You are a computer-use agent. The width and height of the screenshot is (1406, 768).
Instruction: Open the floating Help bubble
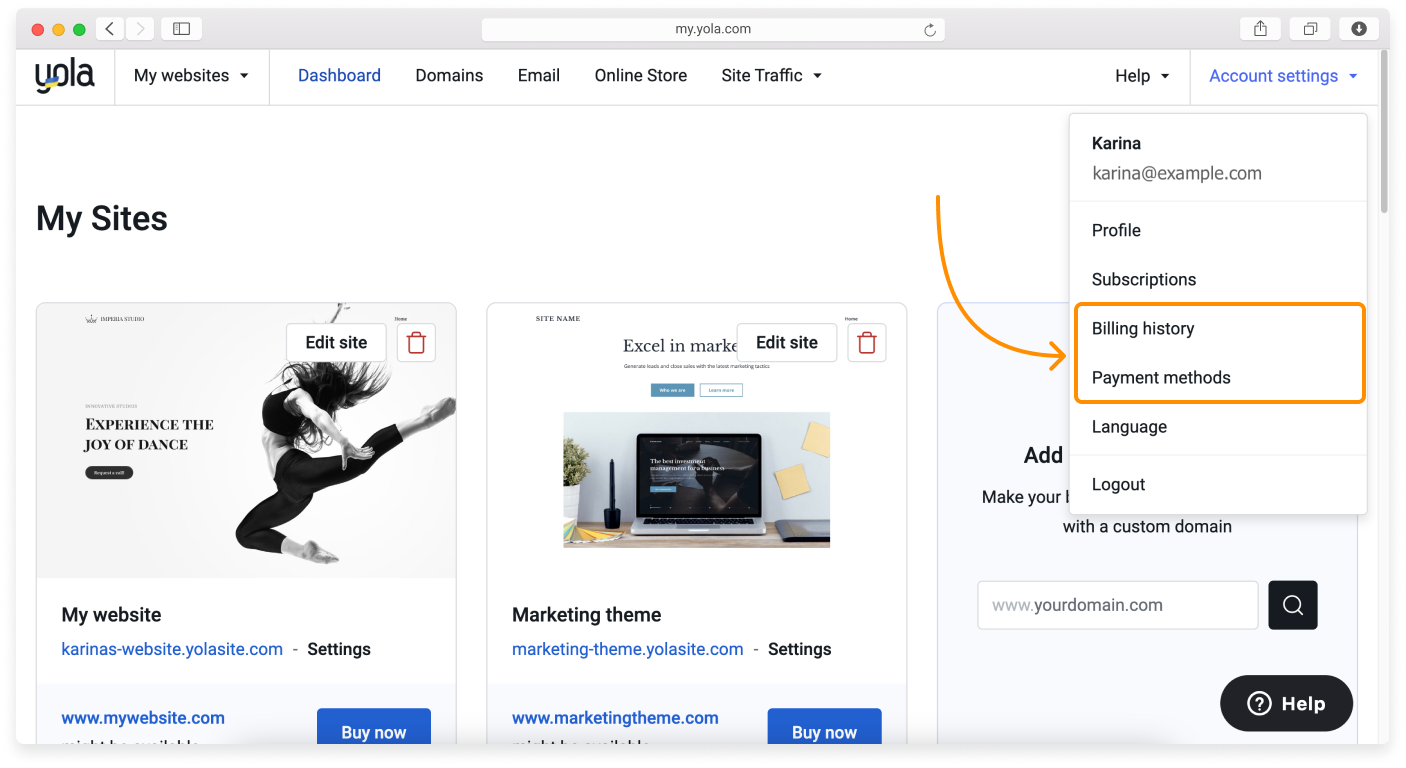coord(1286,703)
